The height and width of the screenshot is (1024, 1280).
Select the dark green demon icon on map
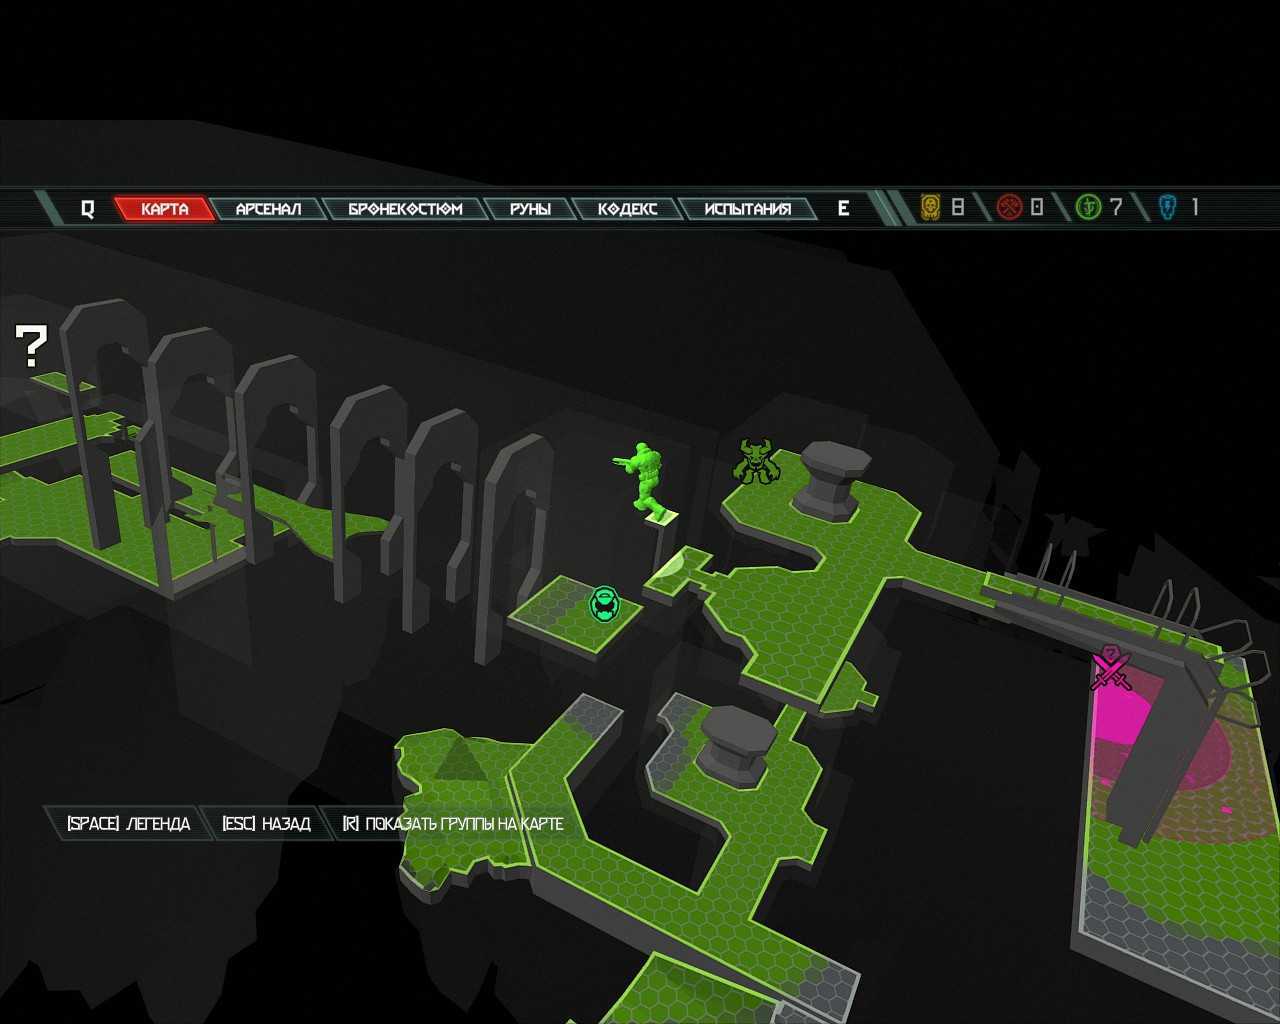click(x=755, y=461)
